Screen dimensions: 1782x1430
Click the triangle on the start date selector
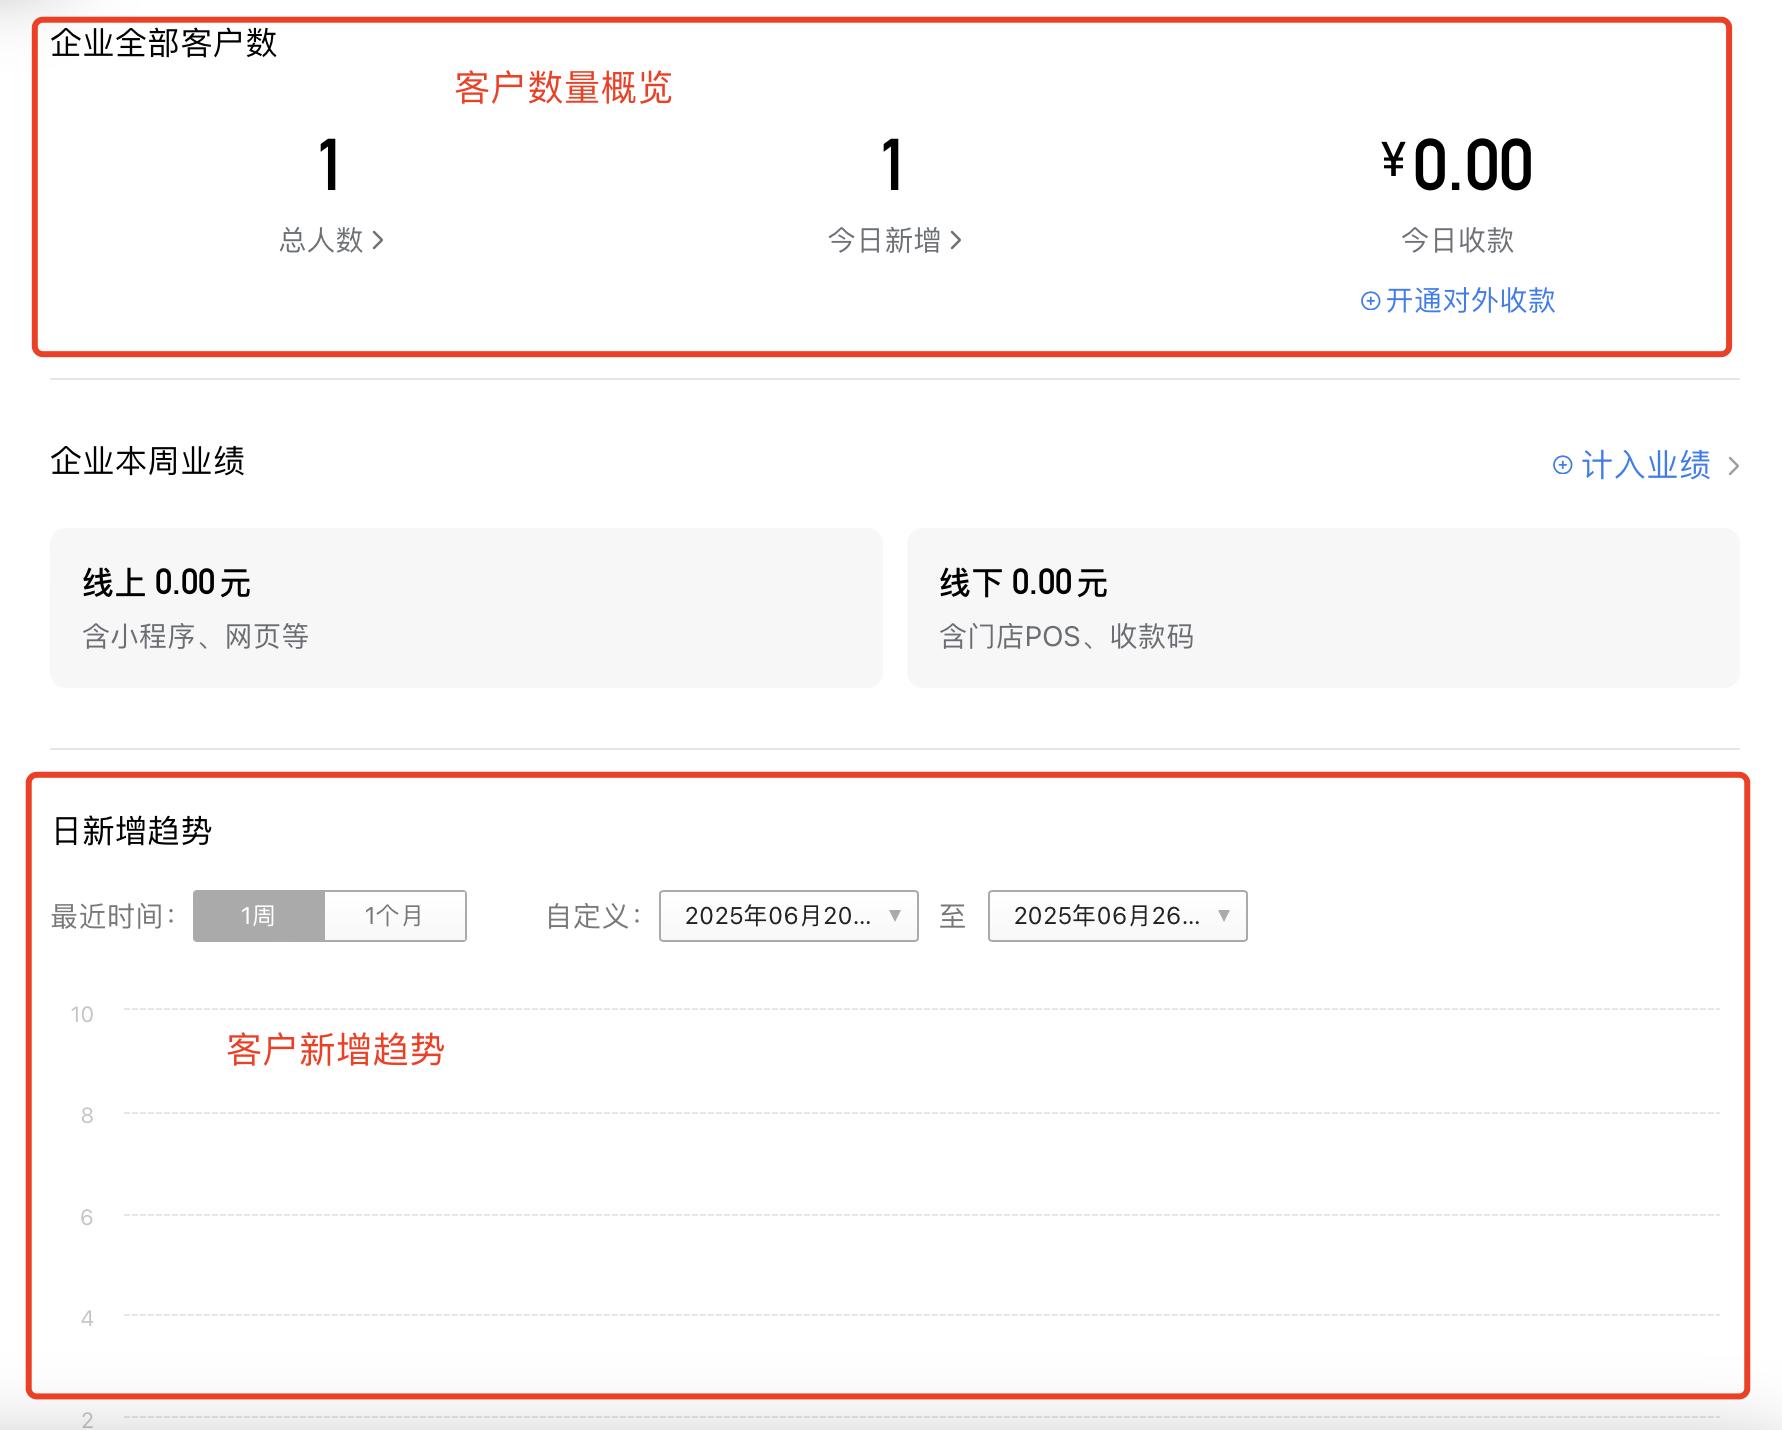[x=896, y=915]
